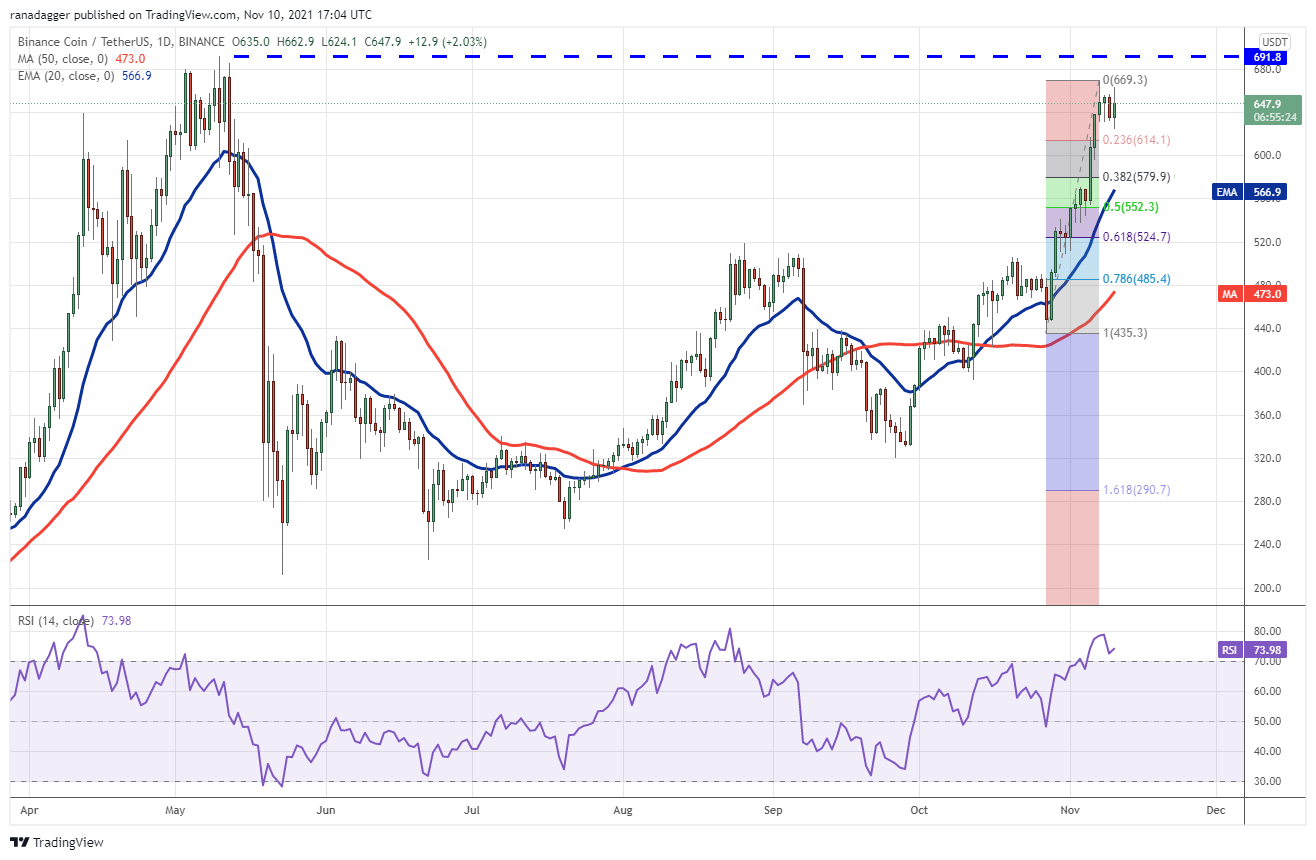Click the USDT currency label
This screenshot has width=1316, height=860.
tap(1275, 42)
